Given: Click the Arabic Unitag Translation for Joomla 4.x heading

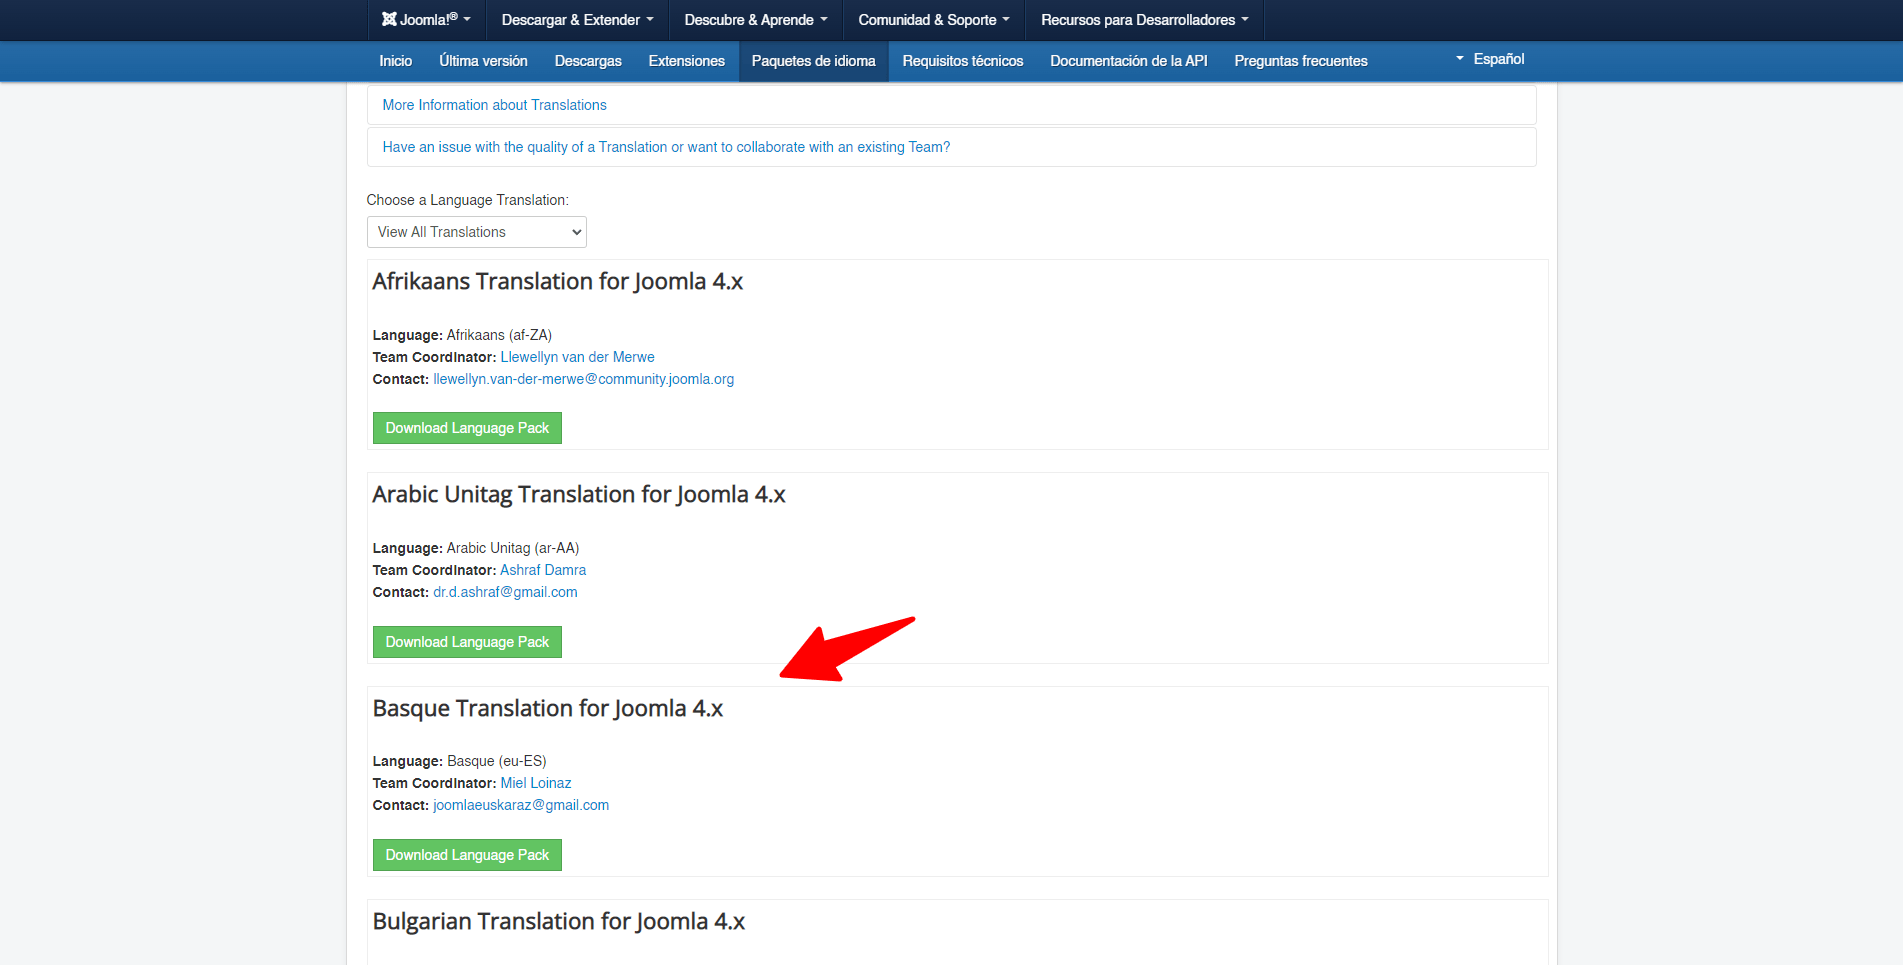Looking at the screenshot, I should (579, 495).
